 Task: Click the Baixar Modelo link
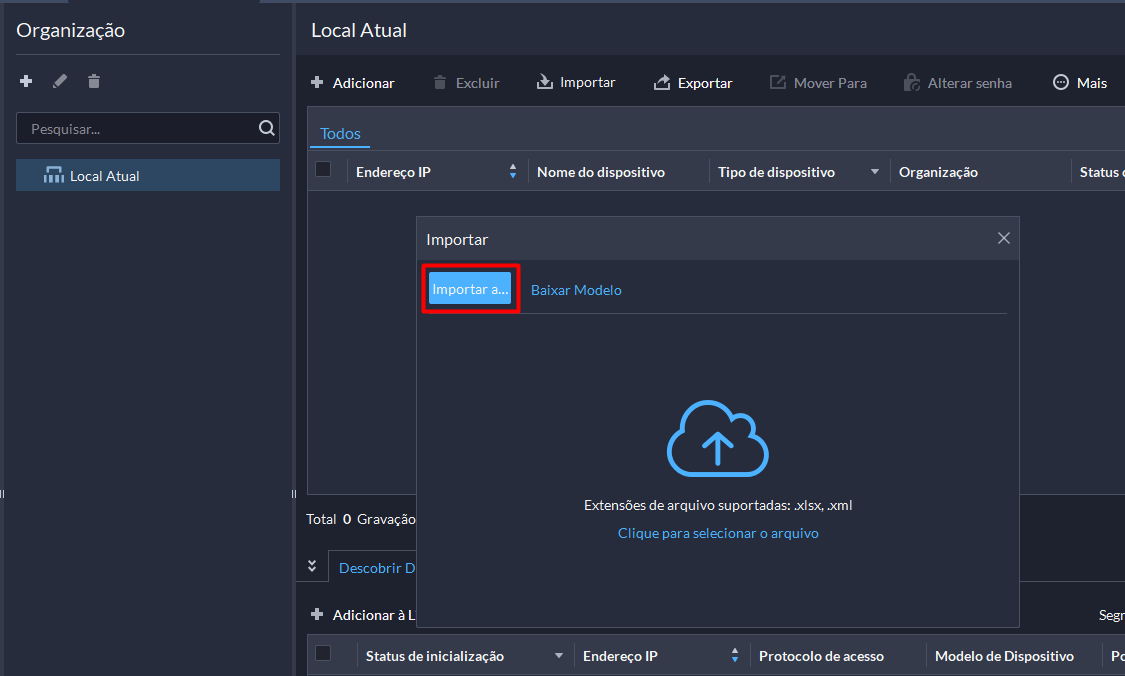click(576, 290)
